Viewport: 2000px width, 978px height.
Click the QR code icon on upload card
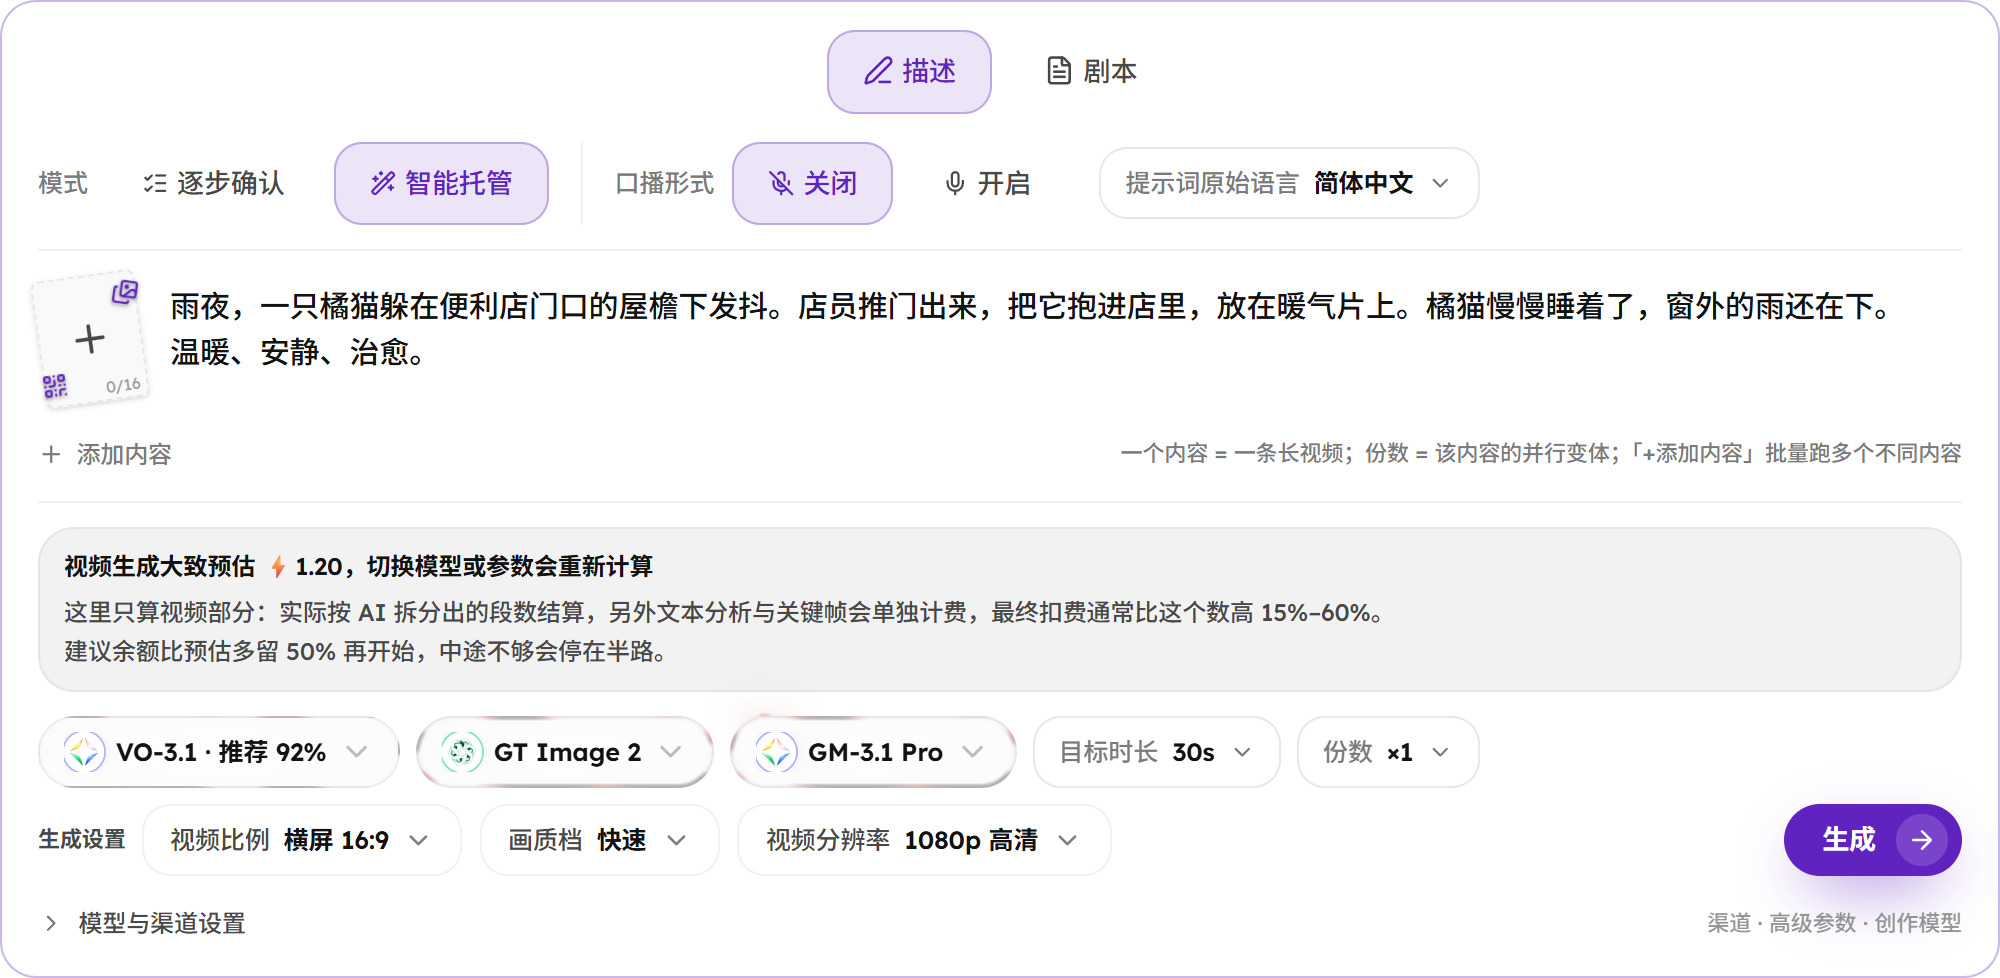coord(55,386)
